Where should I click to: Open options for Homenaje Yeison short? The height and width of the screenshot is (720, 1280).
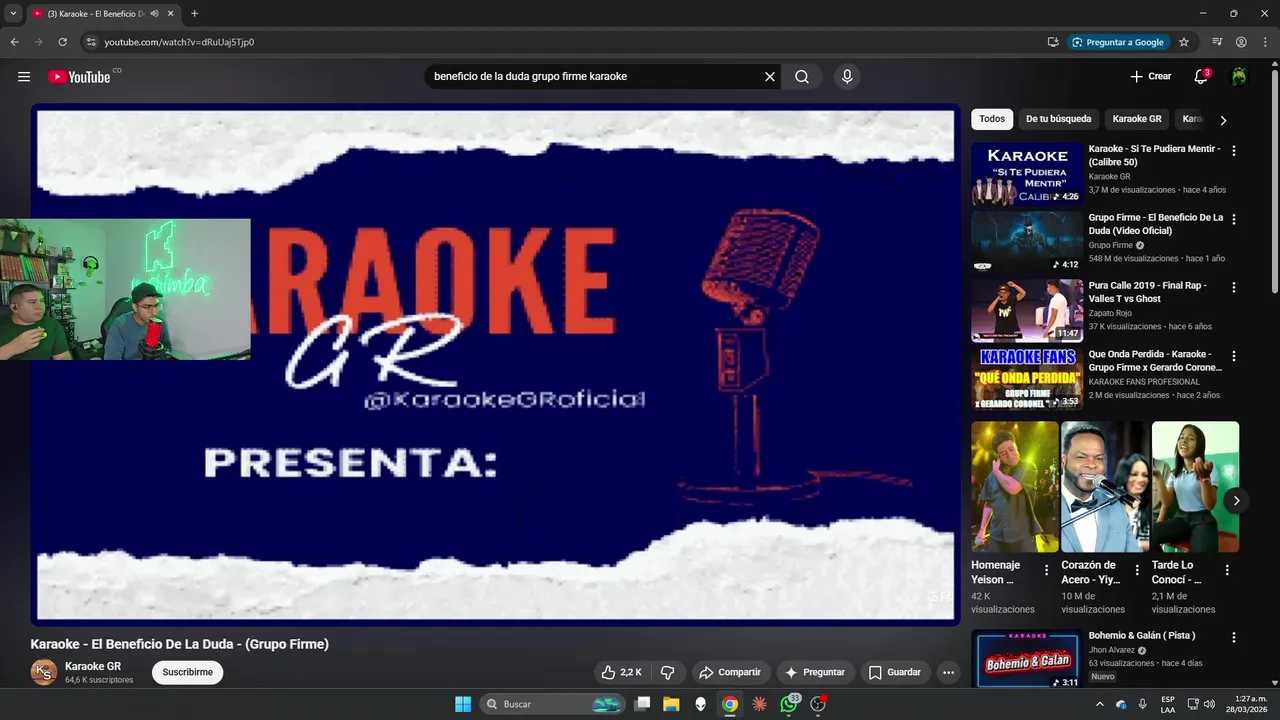point(1047,570)
